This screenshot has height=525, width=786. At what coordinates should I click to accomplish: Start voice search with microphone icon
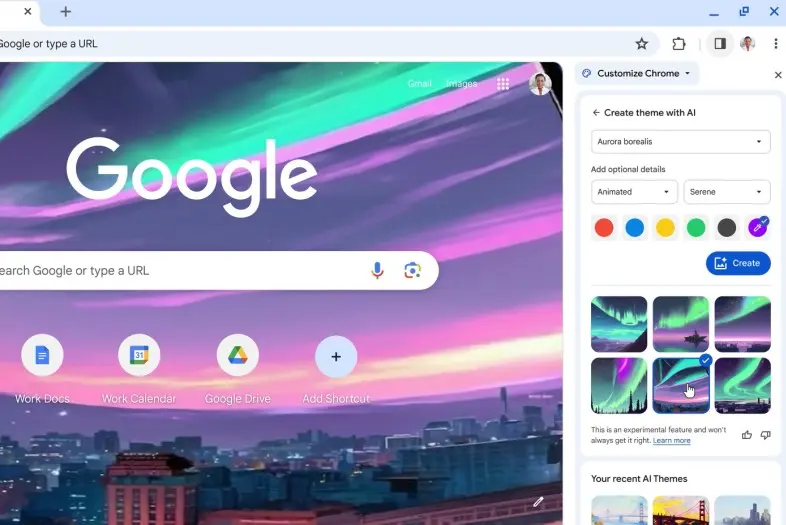pos(377,270)
